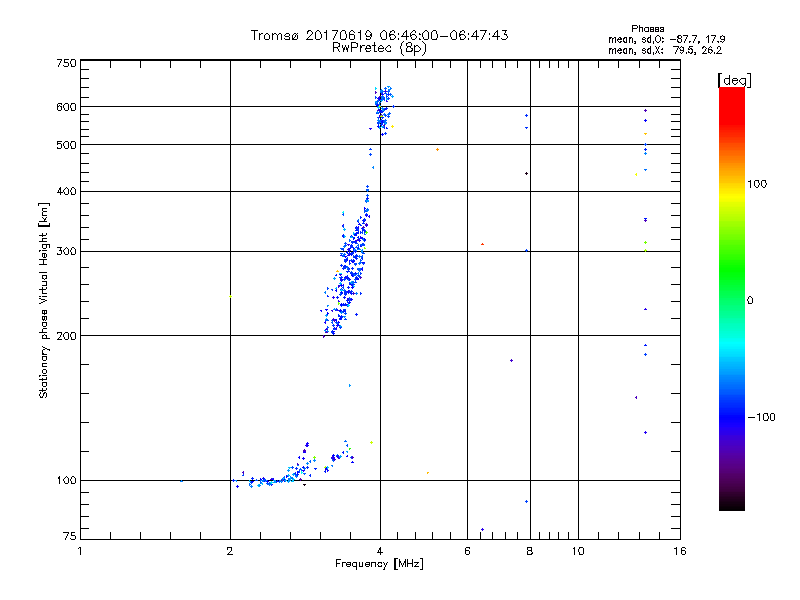Viewport: 800px width, 600px height.
Task: Click the height axis label "300"
Action: pyautogui.click(x=66, y=251)
